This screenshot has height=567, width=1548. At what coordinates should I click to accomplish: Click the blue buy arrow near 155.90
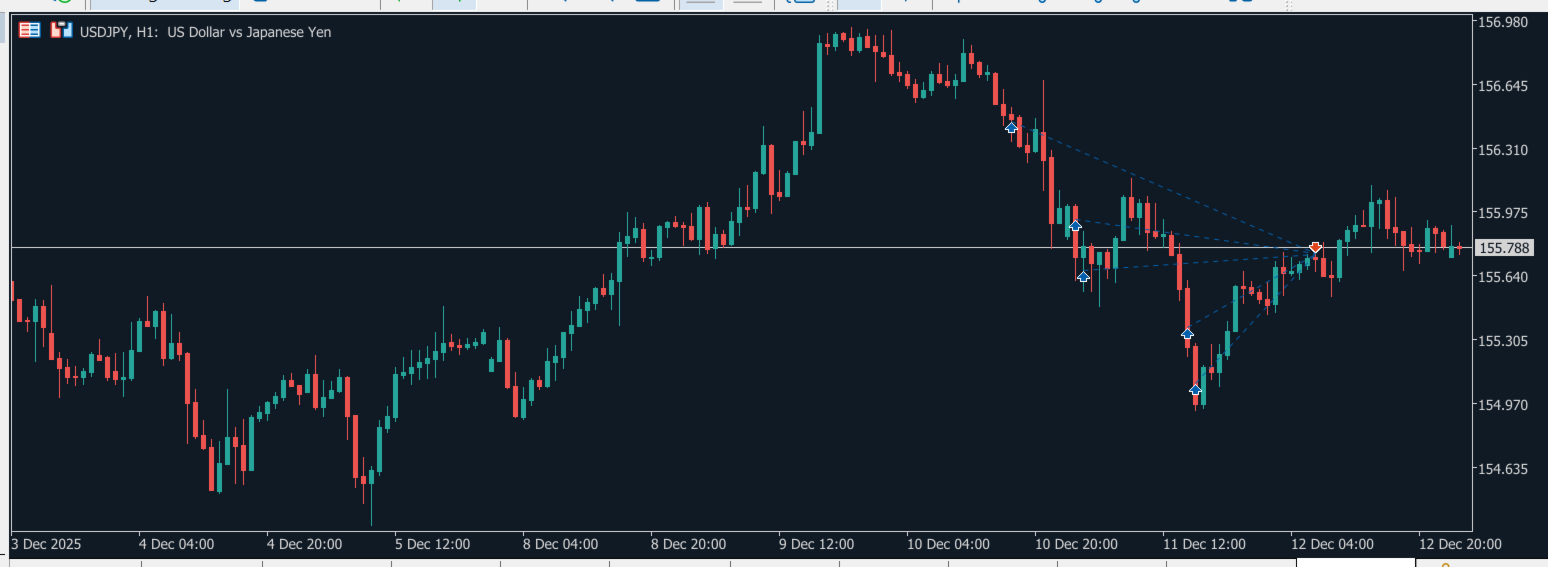coord(1075,226)
